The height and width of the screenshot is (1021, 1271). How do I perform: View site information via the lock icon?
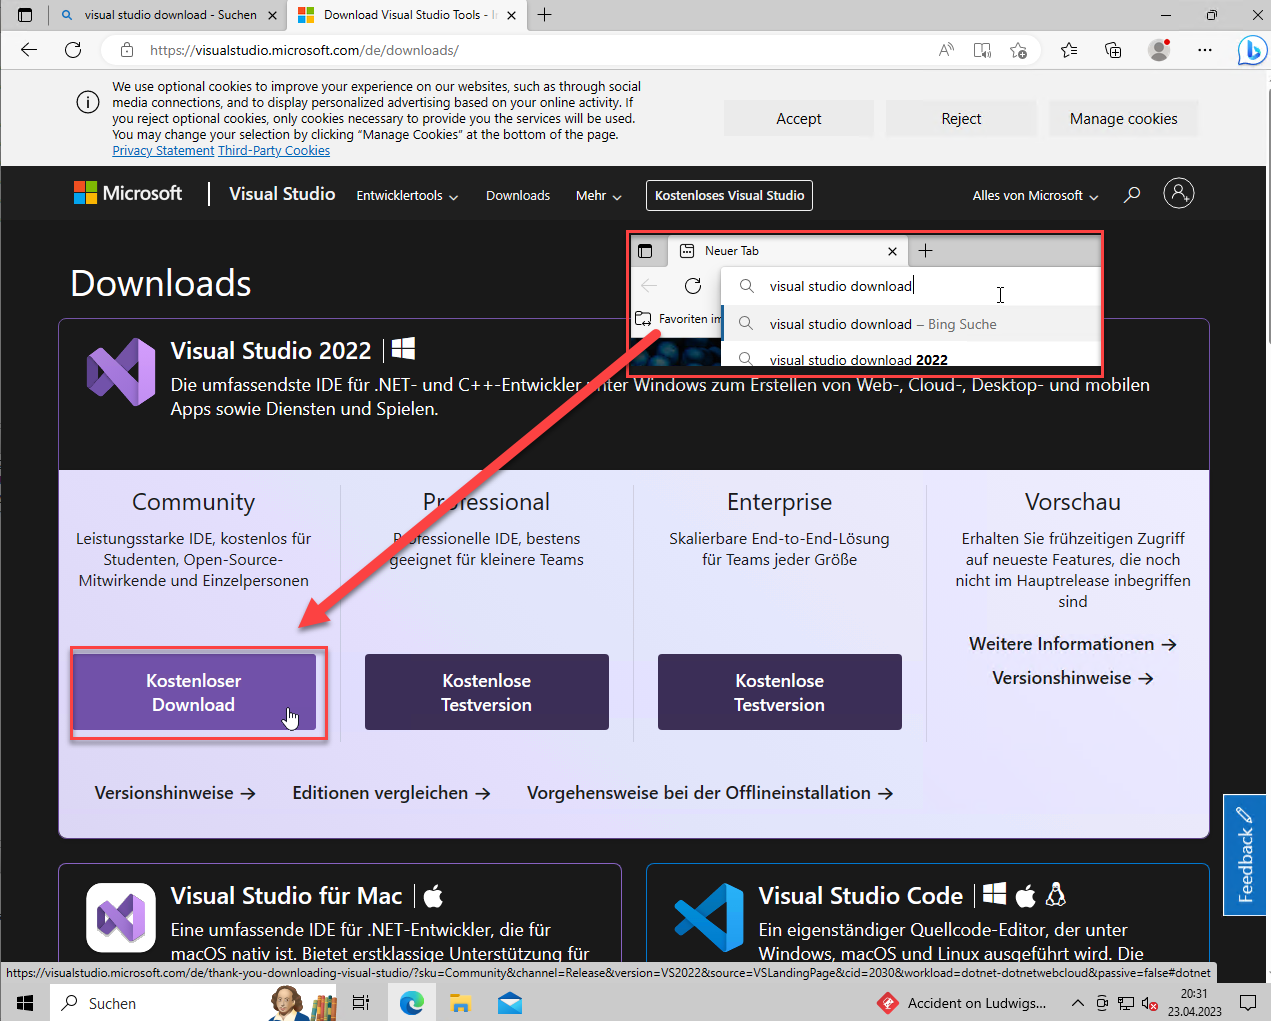(127, 50)
